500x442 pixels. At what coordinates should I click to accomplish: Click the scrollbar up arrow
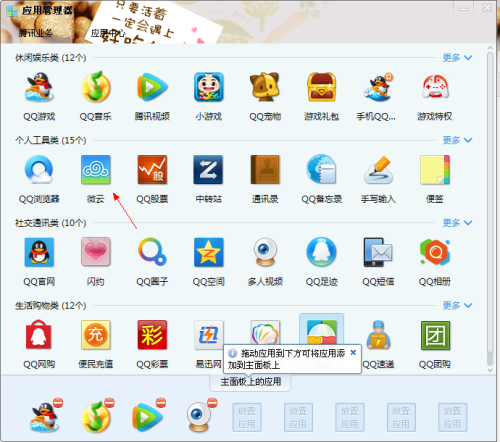pos(490,48)
